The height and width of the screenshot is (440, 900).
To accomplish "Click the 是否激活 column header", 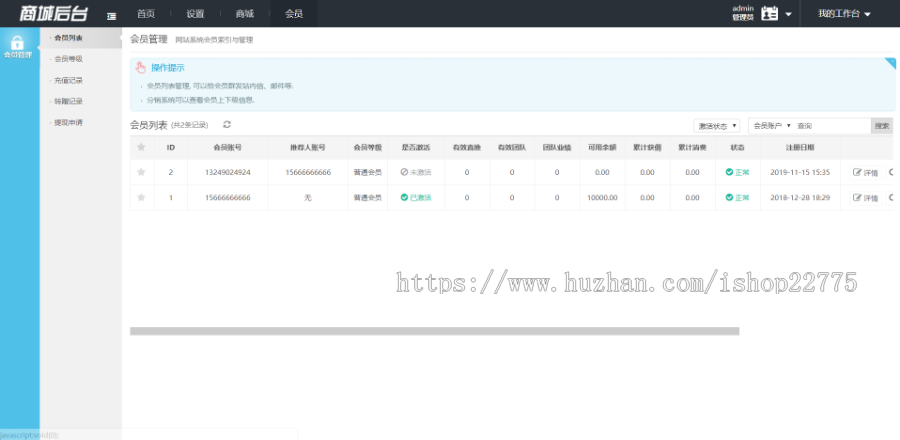I will pos(416,147).
